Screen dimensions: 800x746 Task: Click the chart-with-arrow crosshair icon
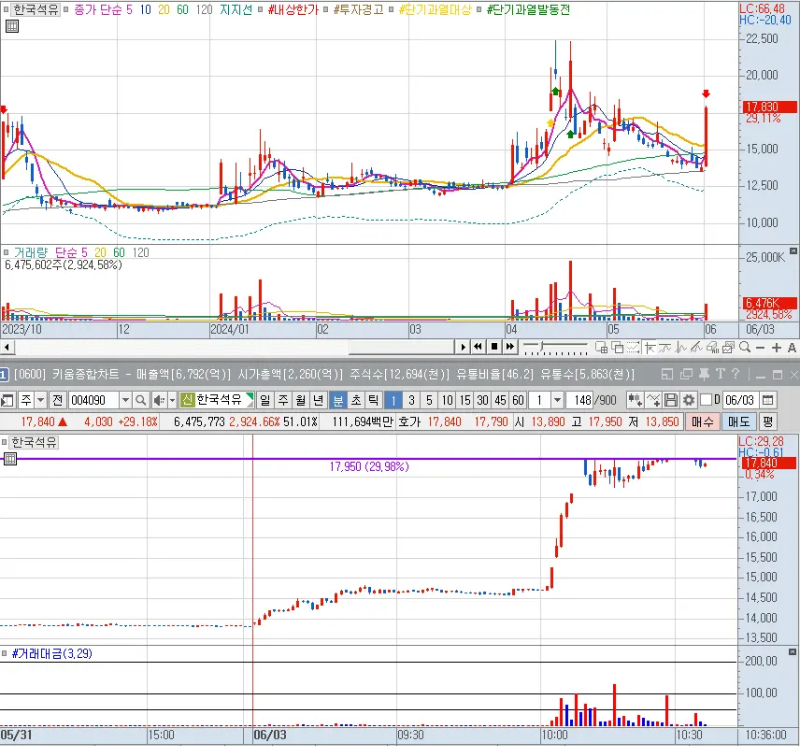point(649,347)
